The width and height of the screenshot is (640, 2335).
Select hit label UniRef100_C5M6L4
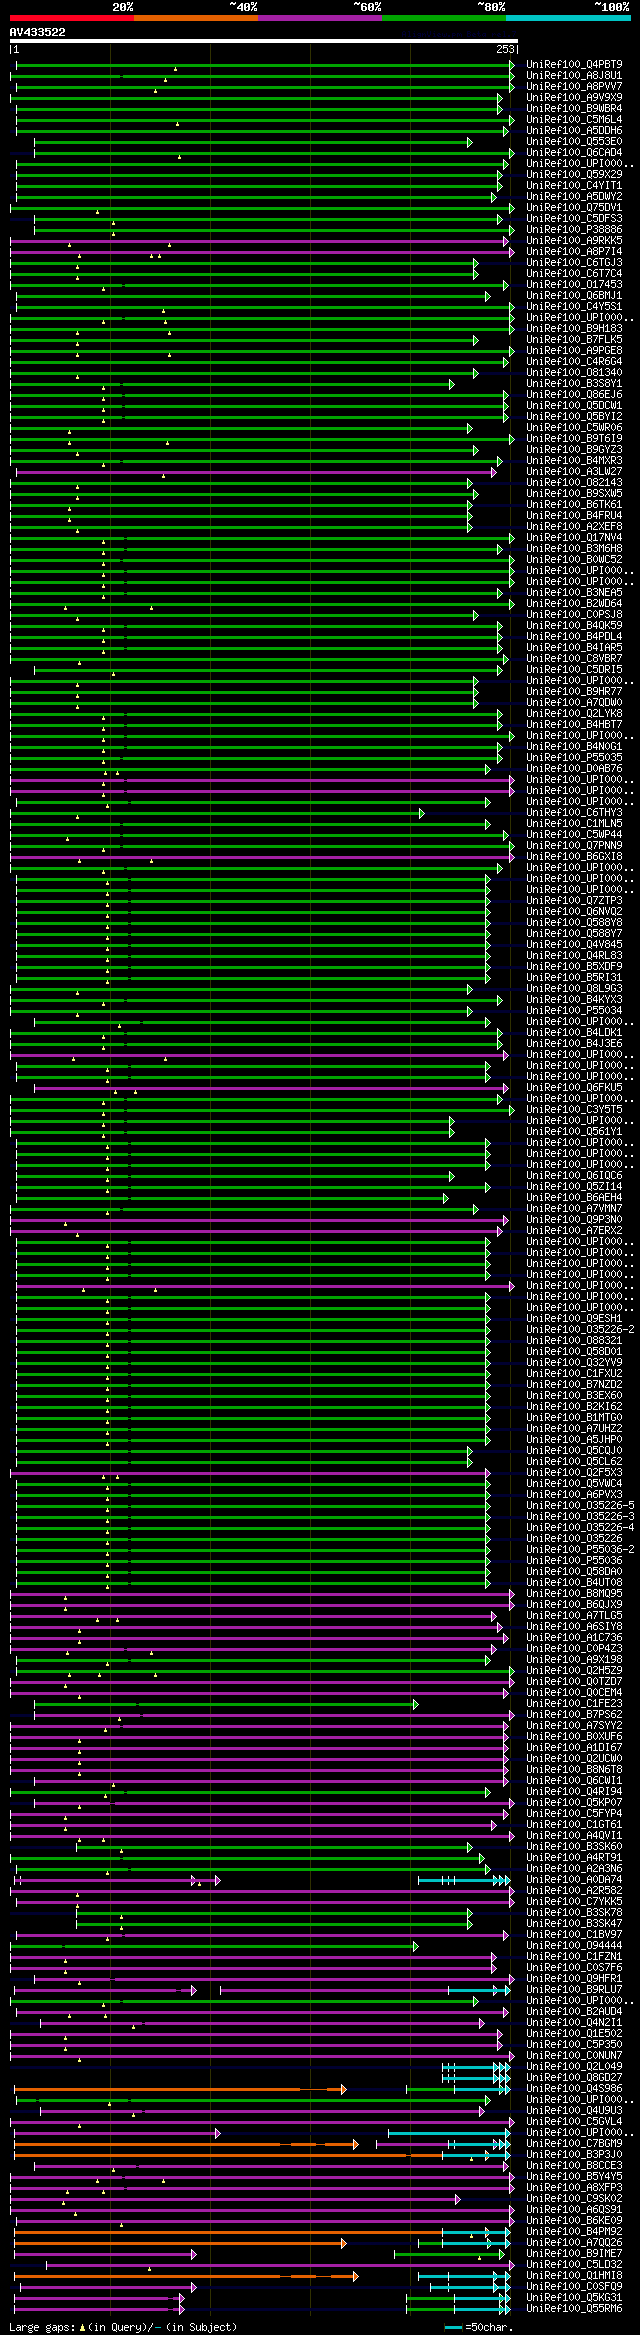[x=574, y=119]
